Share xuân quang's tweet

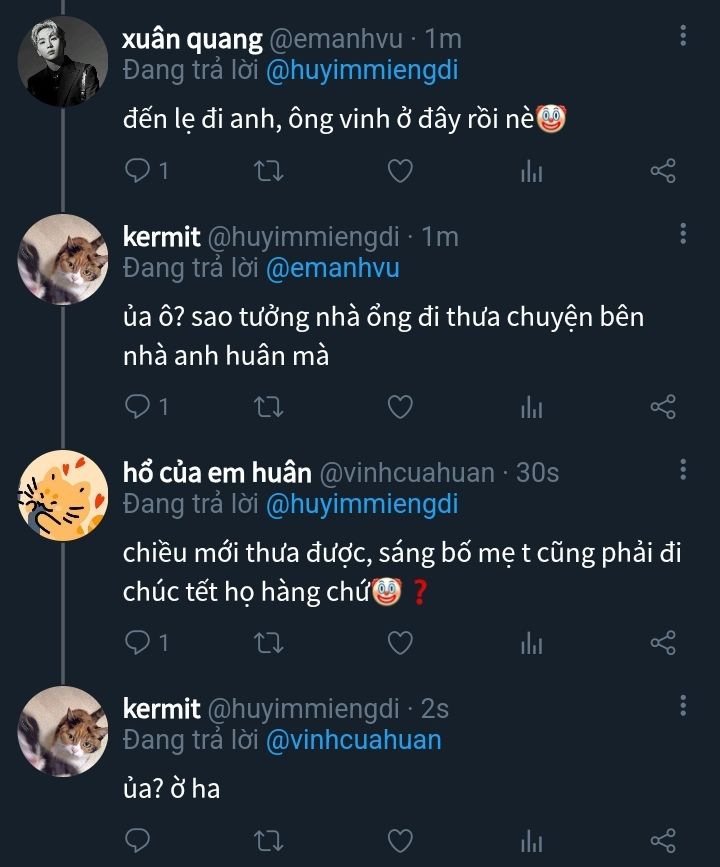pos(663,171)
